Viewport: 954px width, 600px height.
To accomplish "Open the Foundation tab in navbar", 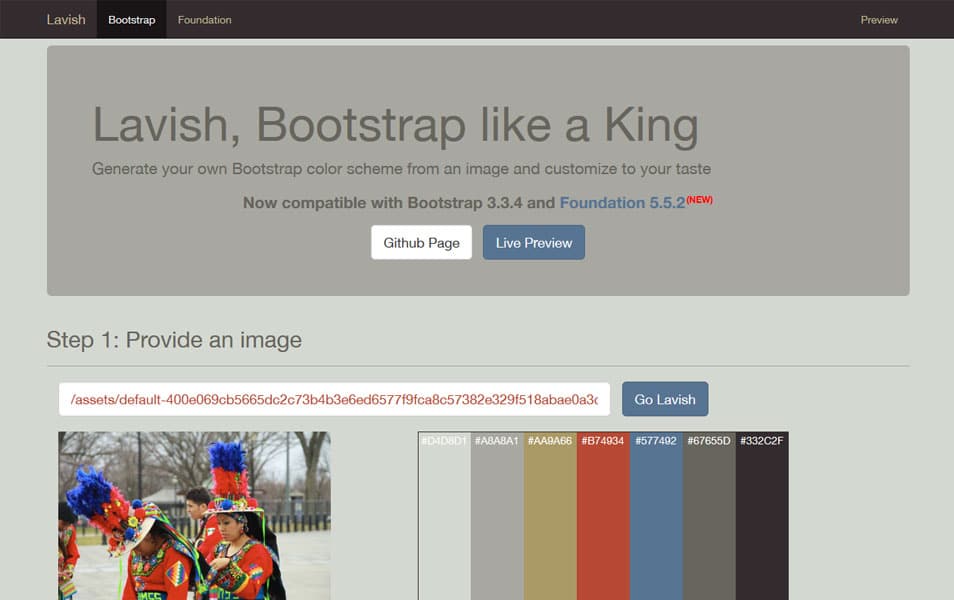I will point(204,20).
